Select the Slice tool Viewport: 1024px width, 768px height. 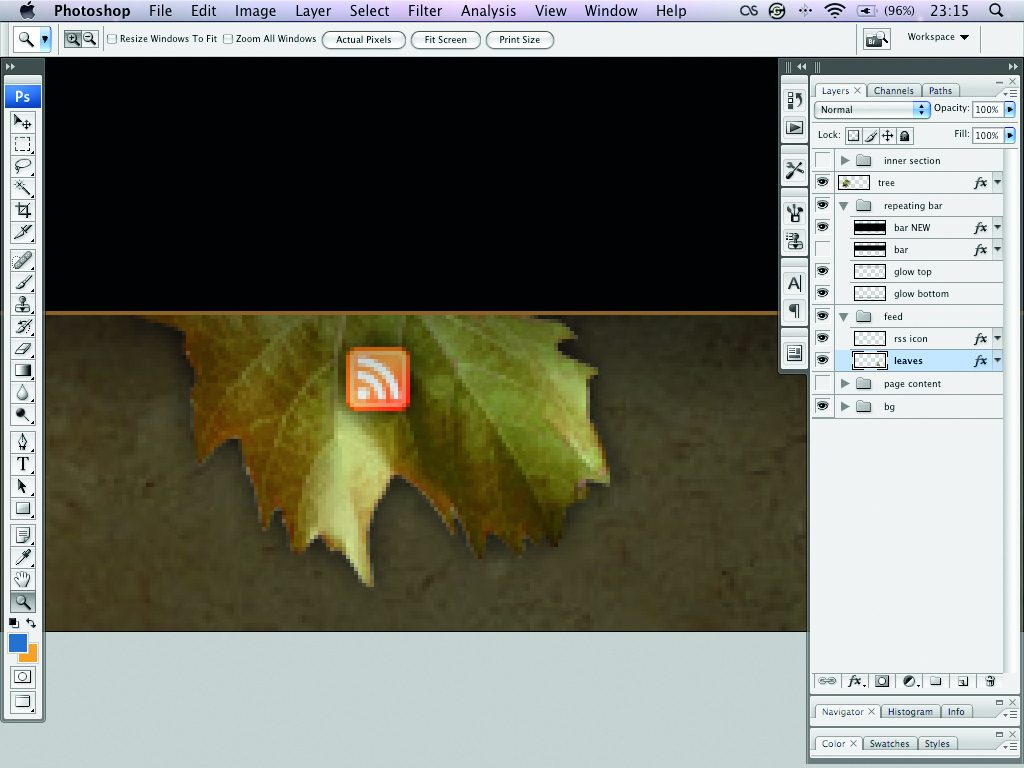pos(23,232)
